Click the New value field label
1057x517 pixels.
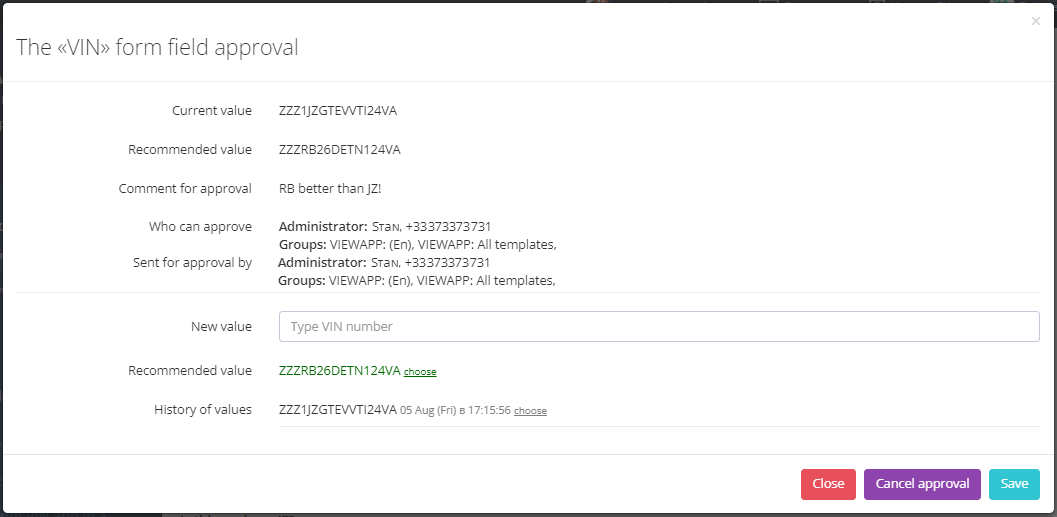click(x=221, y=326)
